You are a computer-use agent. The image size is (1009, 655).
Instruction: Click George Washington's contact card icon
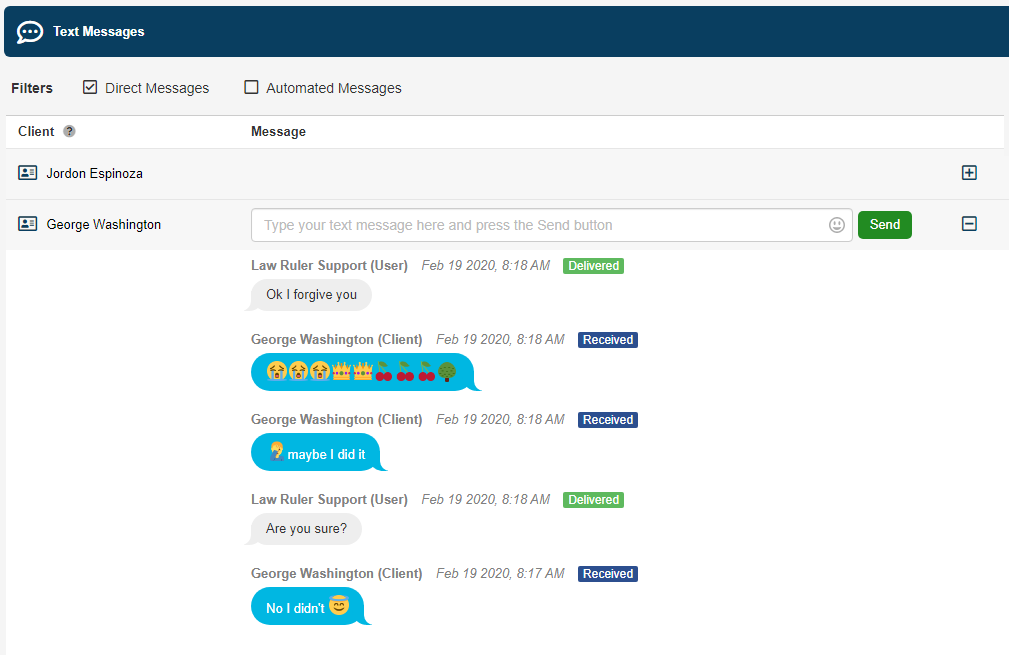pyautogui.click(x=27, y=224)
